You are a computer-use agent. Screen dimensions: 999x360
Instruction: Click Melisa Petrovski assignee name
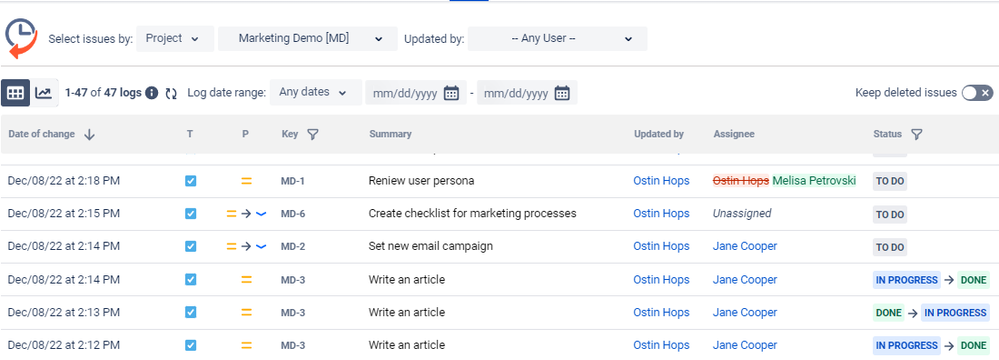814,181
